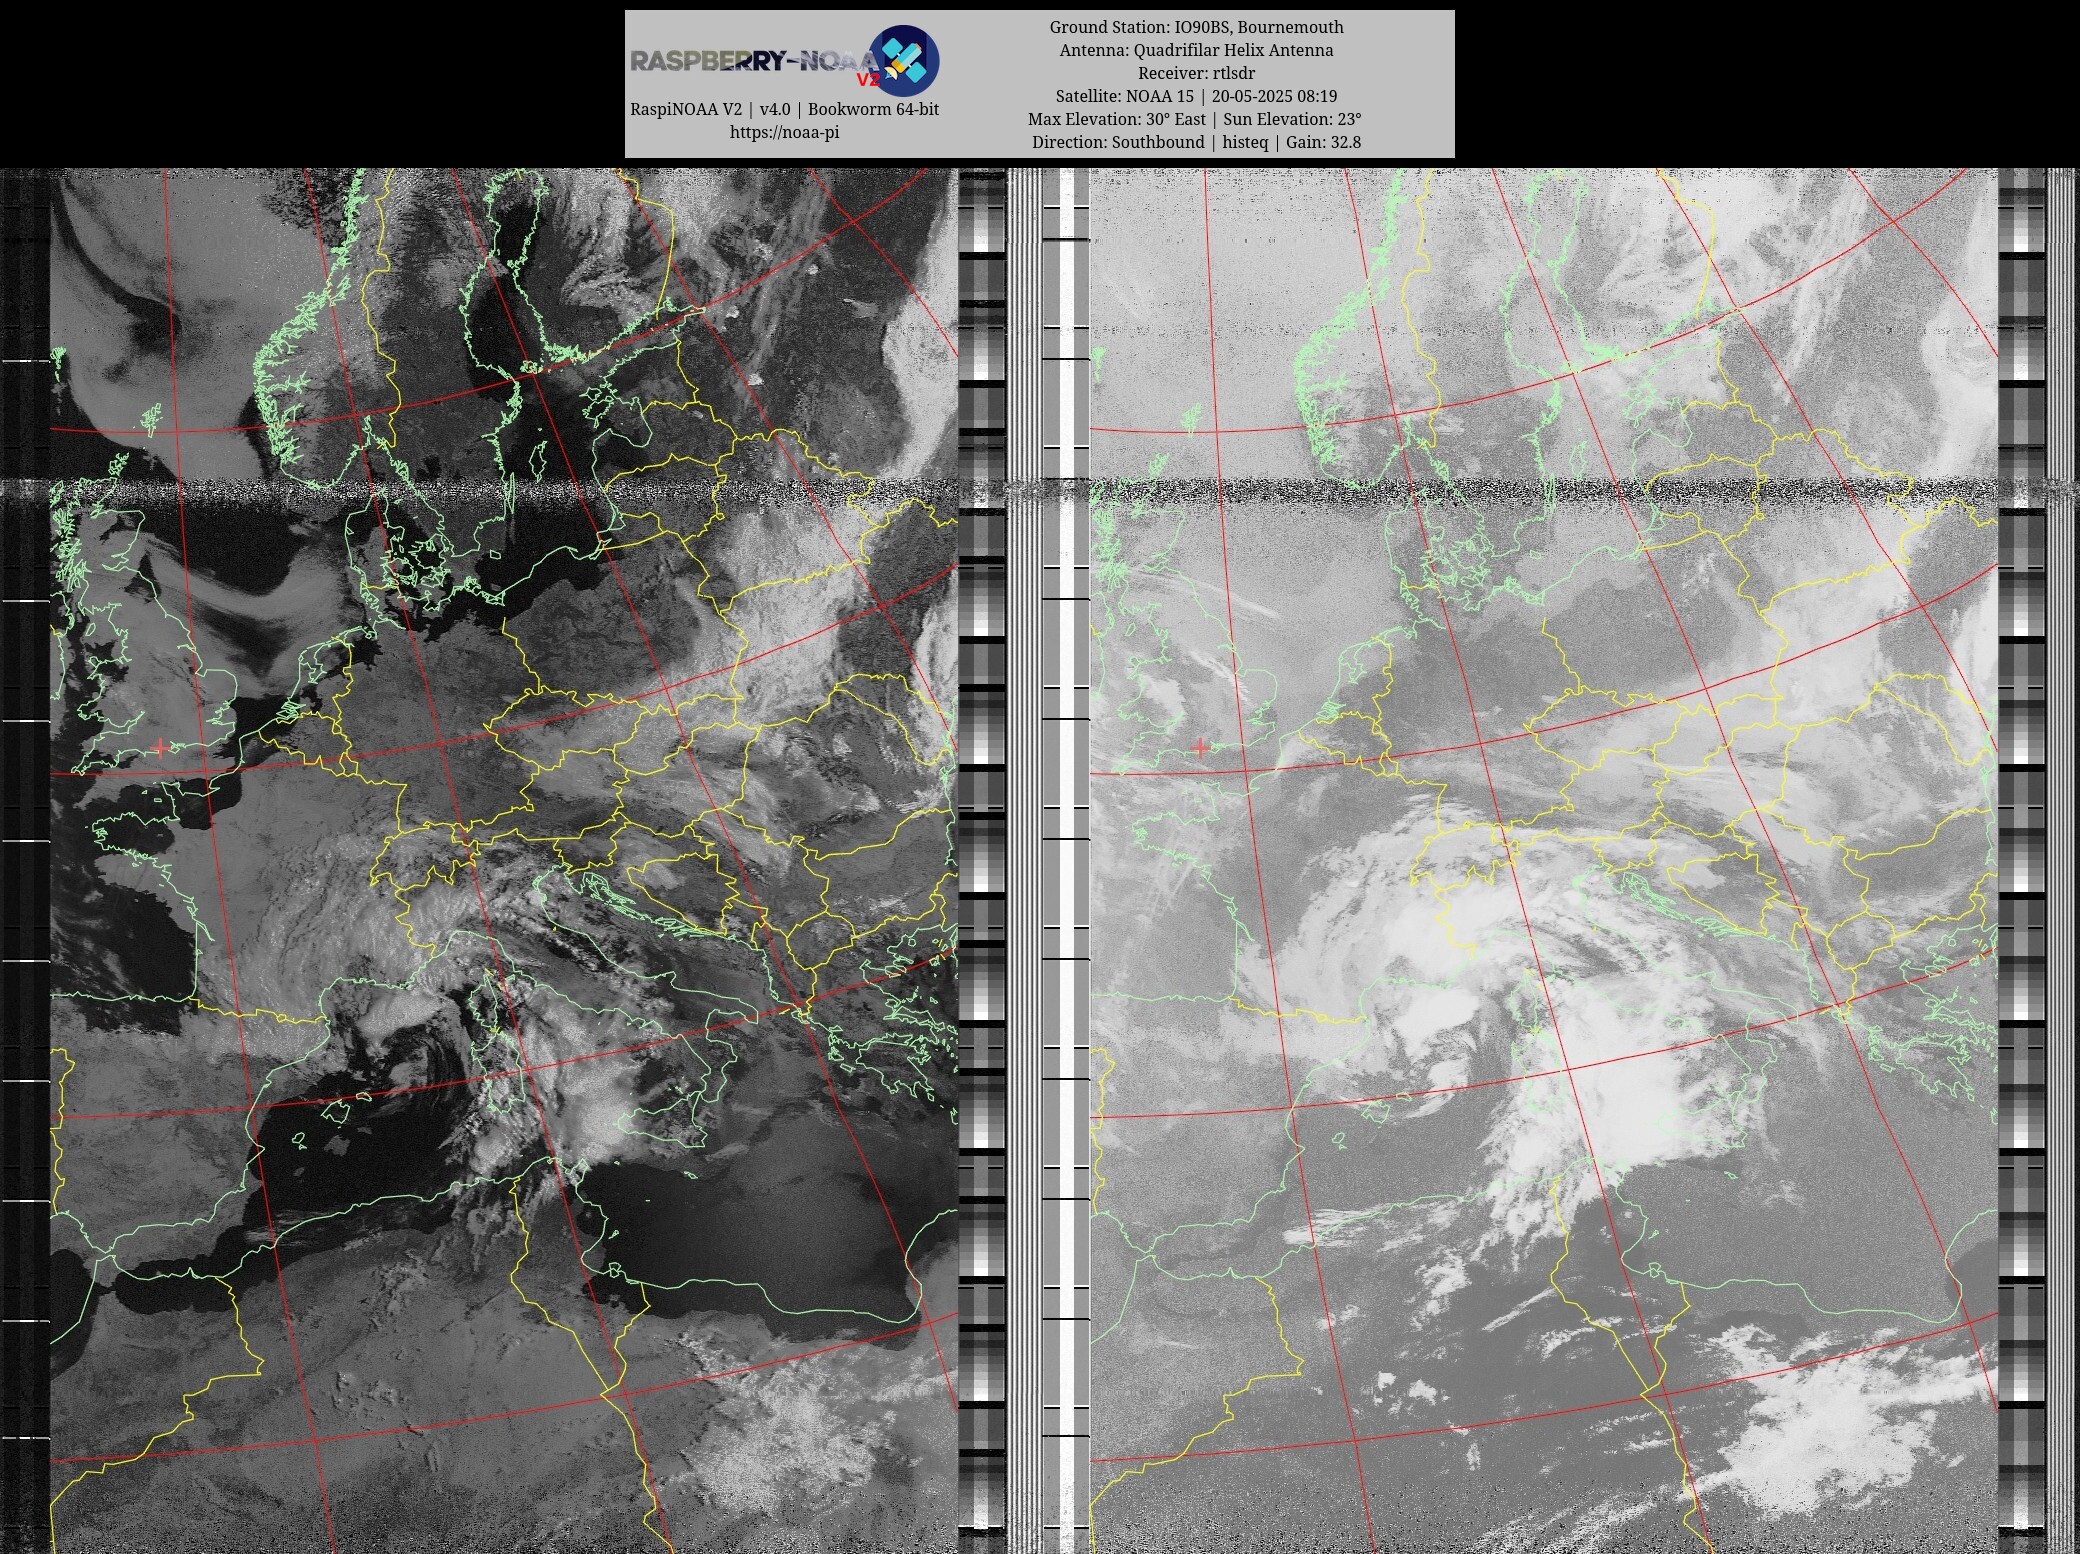Click the red ground station cross on left image
The width and height of the screenshot is (2080, 1554).
[161, 747]
